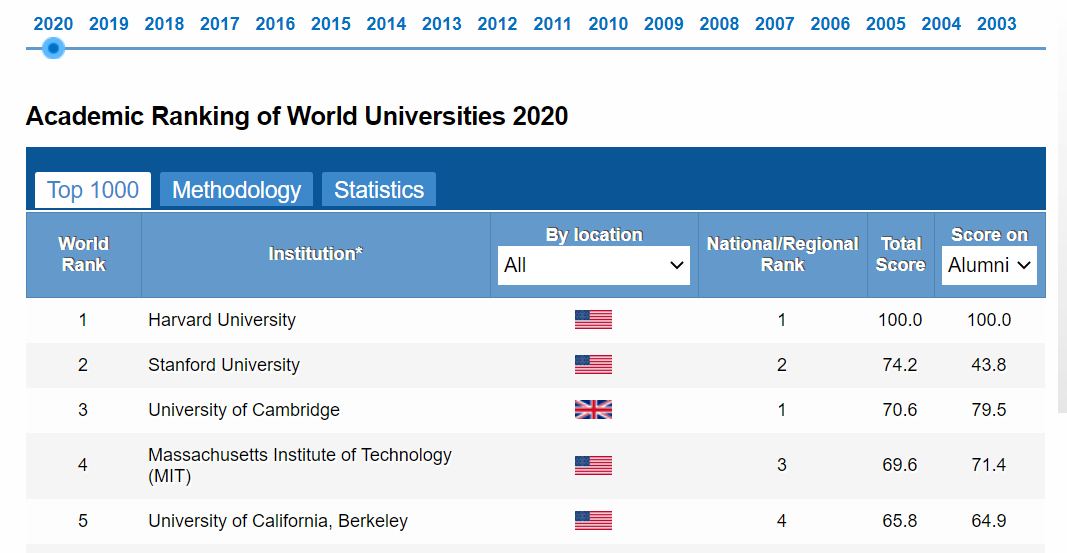
Task: Select the 2003 ranking year
Action: click(x=997, y=24)
